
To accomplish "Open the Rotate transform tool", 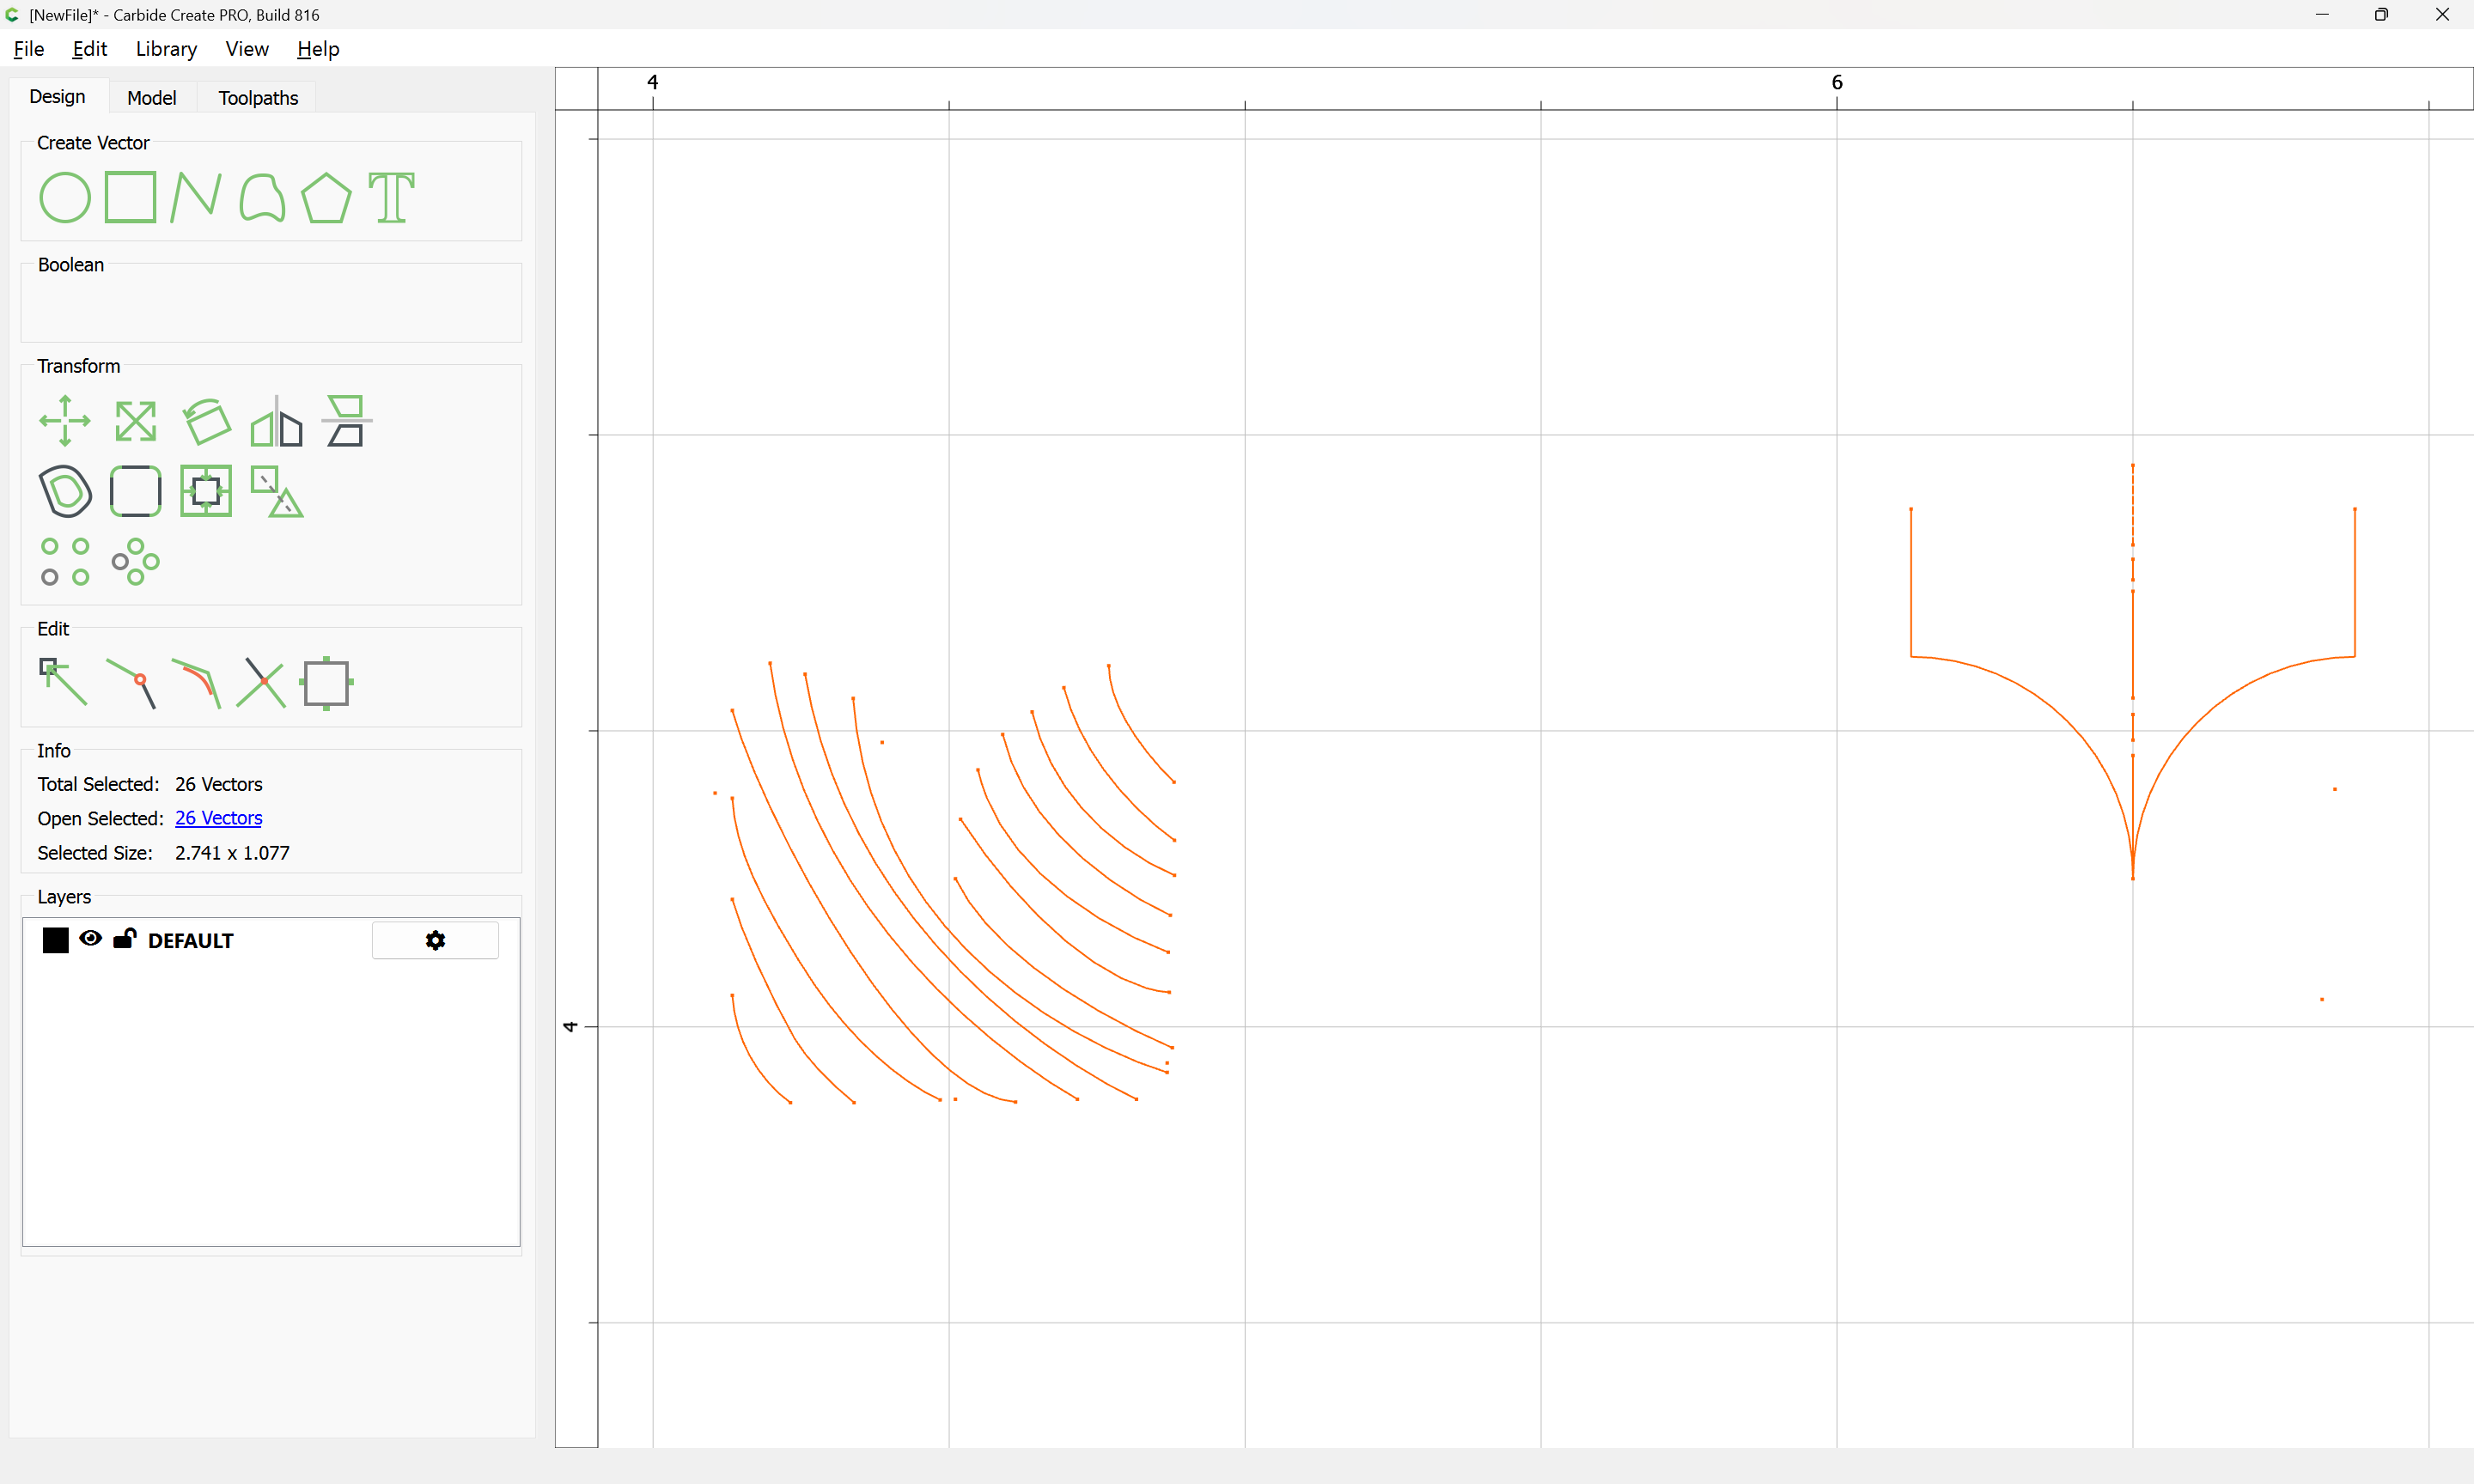I will 206,421.
